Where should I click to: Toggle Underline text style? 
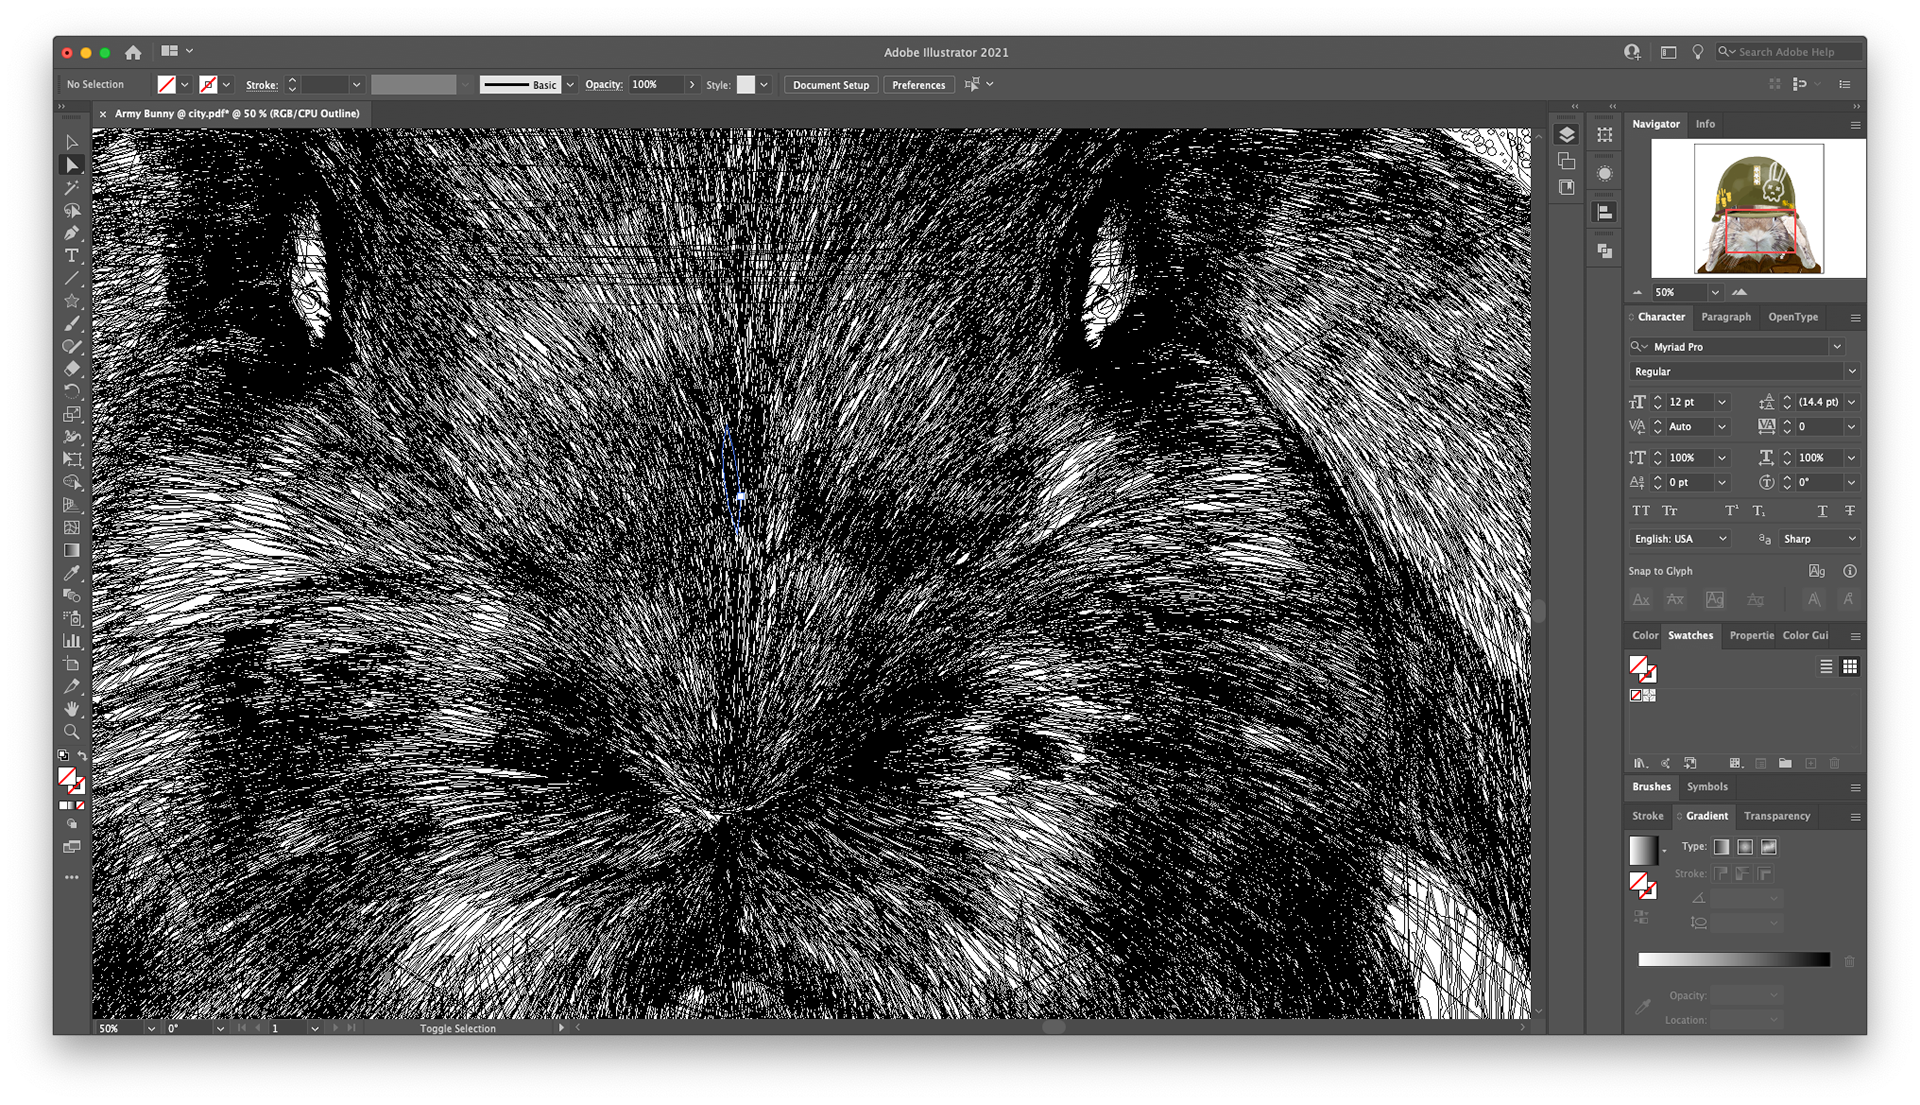[x=1822, y=511]
